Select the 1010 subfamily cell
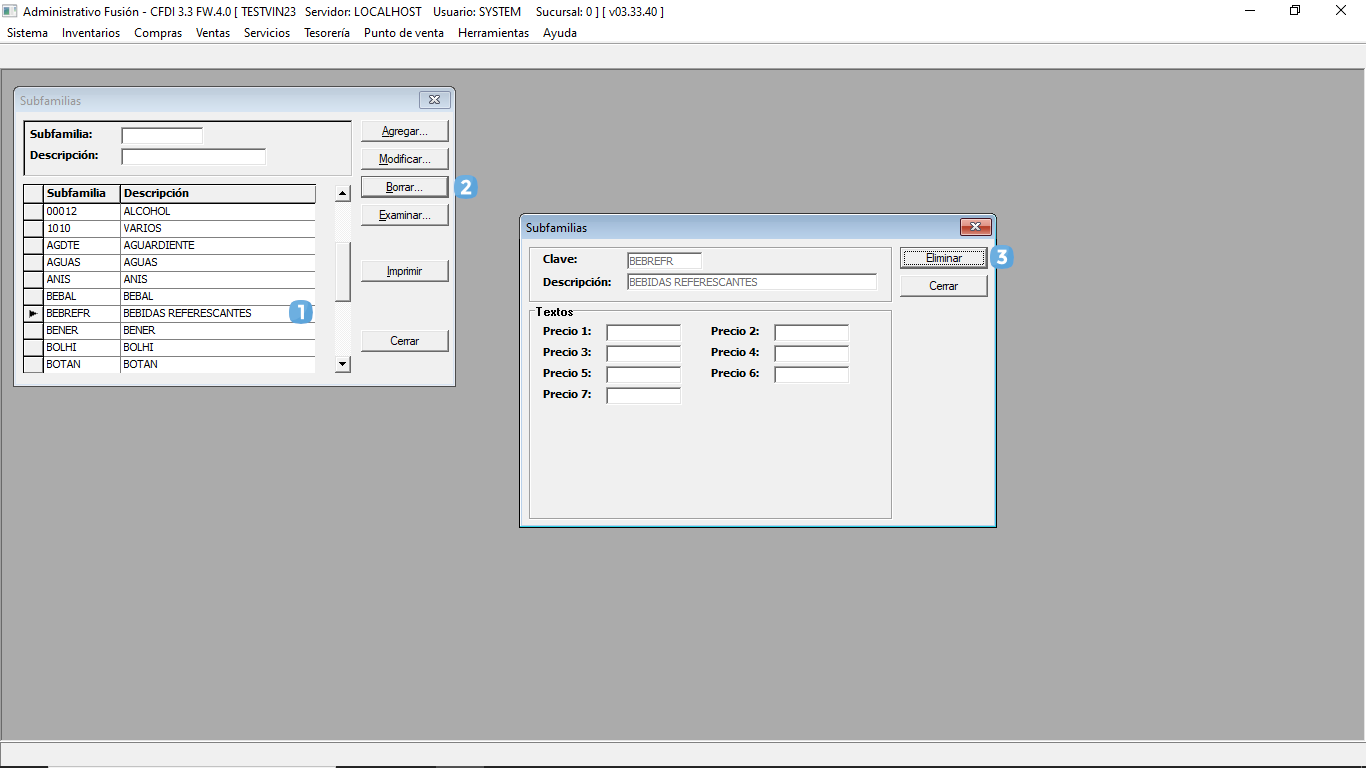1366x768 pixels. tap(82, 229)
